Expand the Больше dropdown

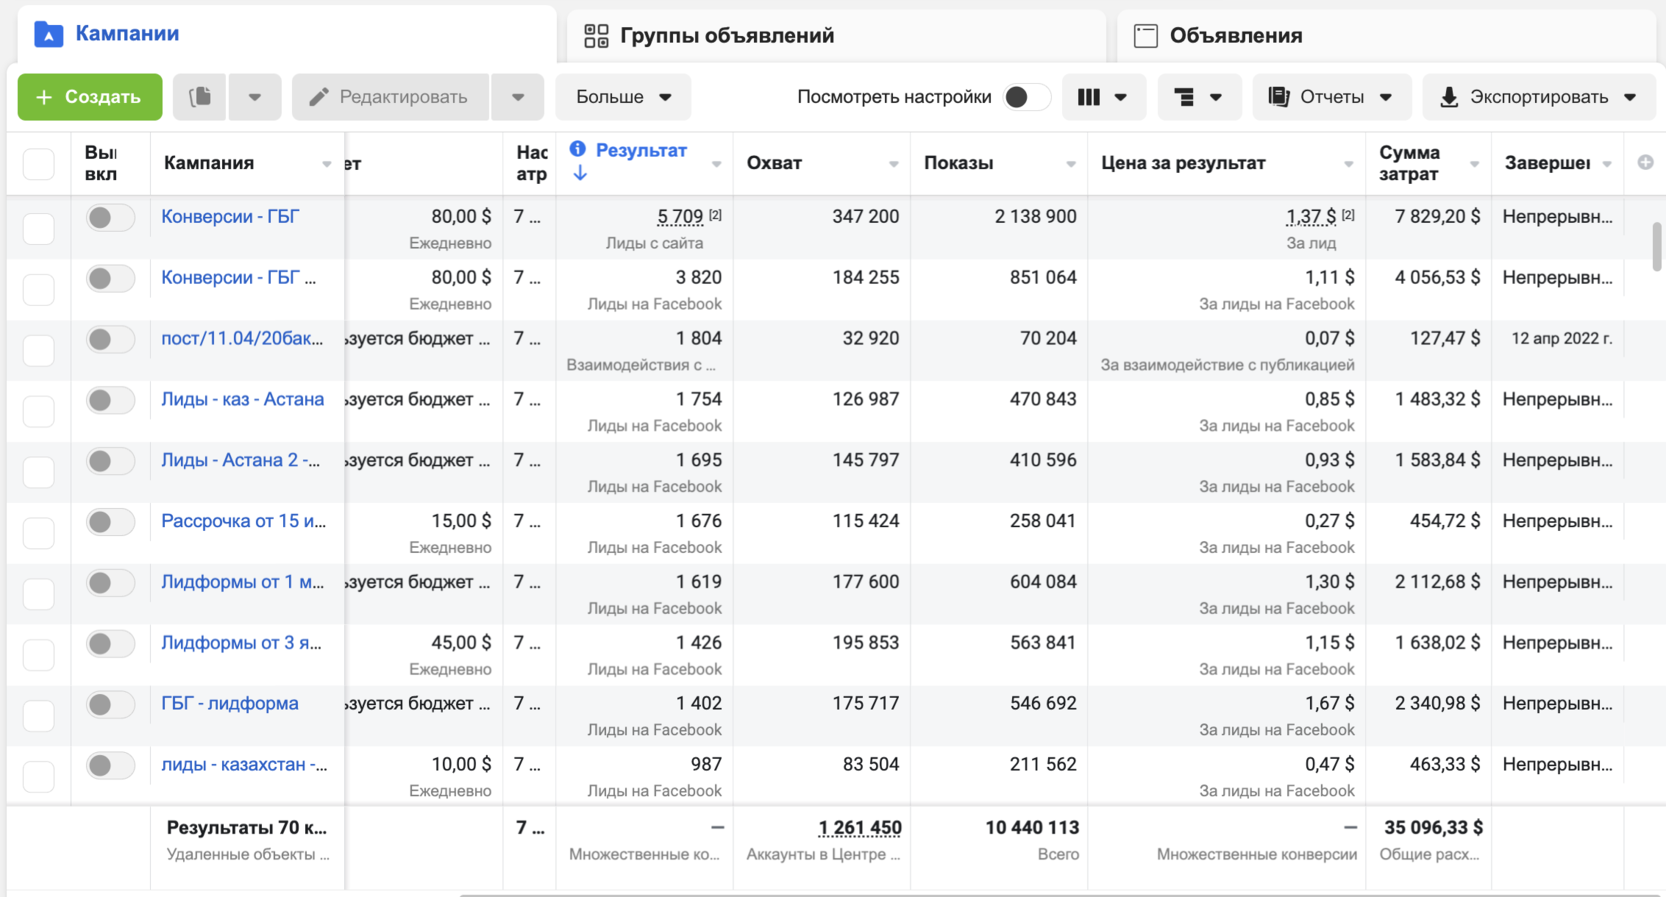[623, 97]
